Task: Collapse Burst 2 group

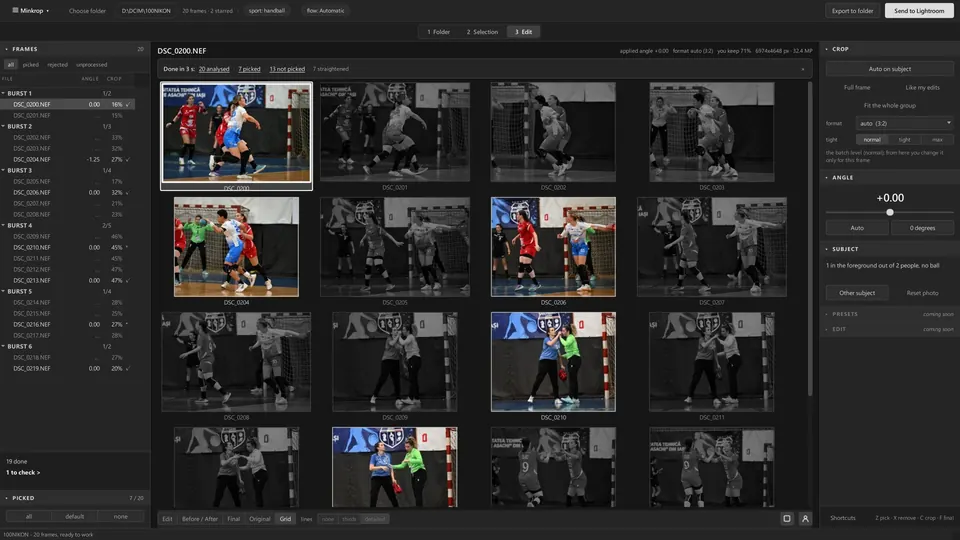Action: [x=4, y=126]
